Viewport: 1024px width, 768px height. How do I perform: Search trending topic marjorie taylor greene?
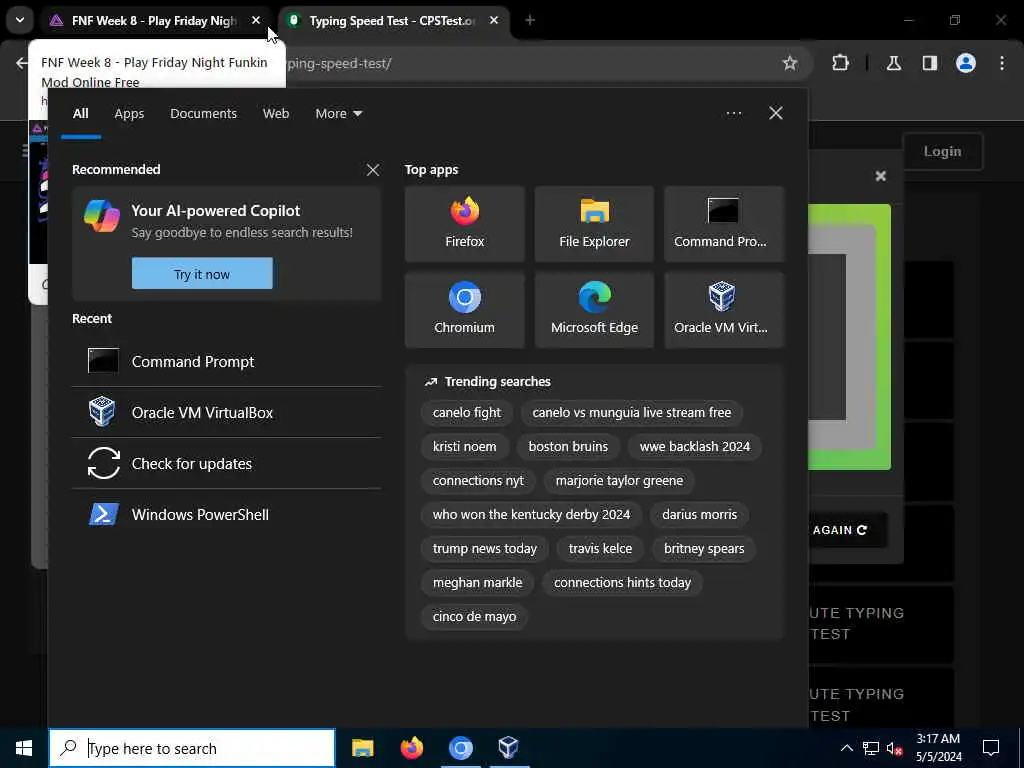coord(619,481)
